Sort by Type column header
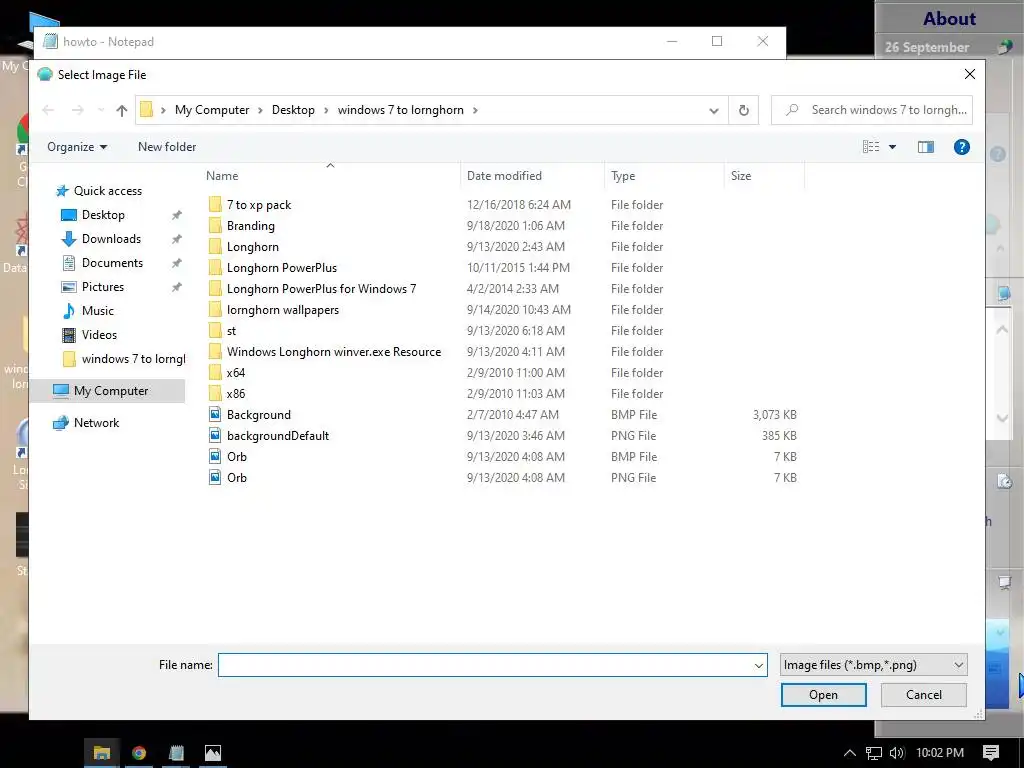 coord(623,176)
